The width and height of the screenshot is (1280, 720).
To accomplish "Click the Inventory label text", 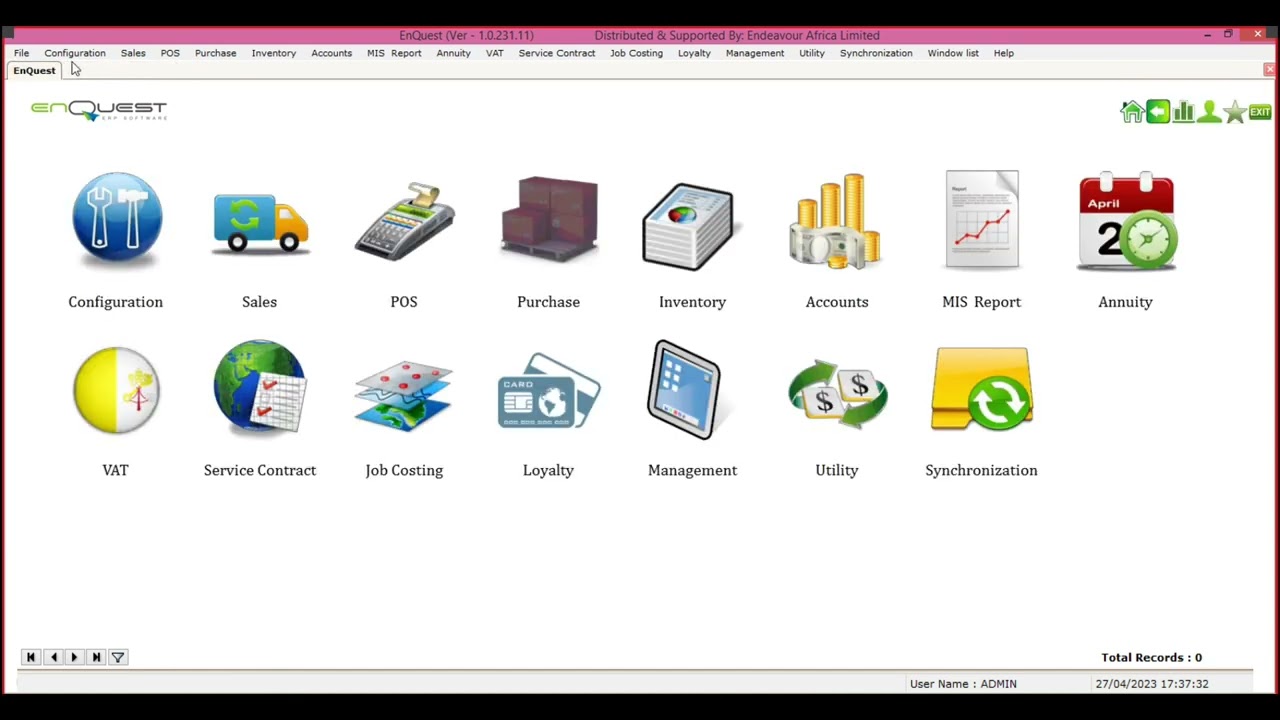I will coord(693,302).
